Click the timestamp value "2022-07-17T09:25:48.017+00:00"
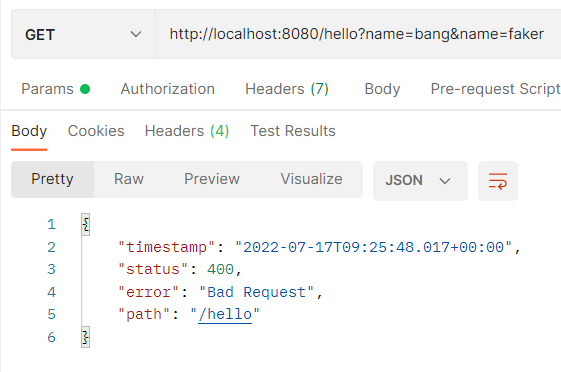This screenshot has height=372, width=561. pos(374,247)
